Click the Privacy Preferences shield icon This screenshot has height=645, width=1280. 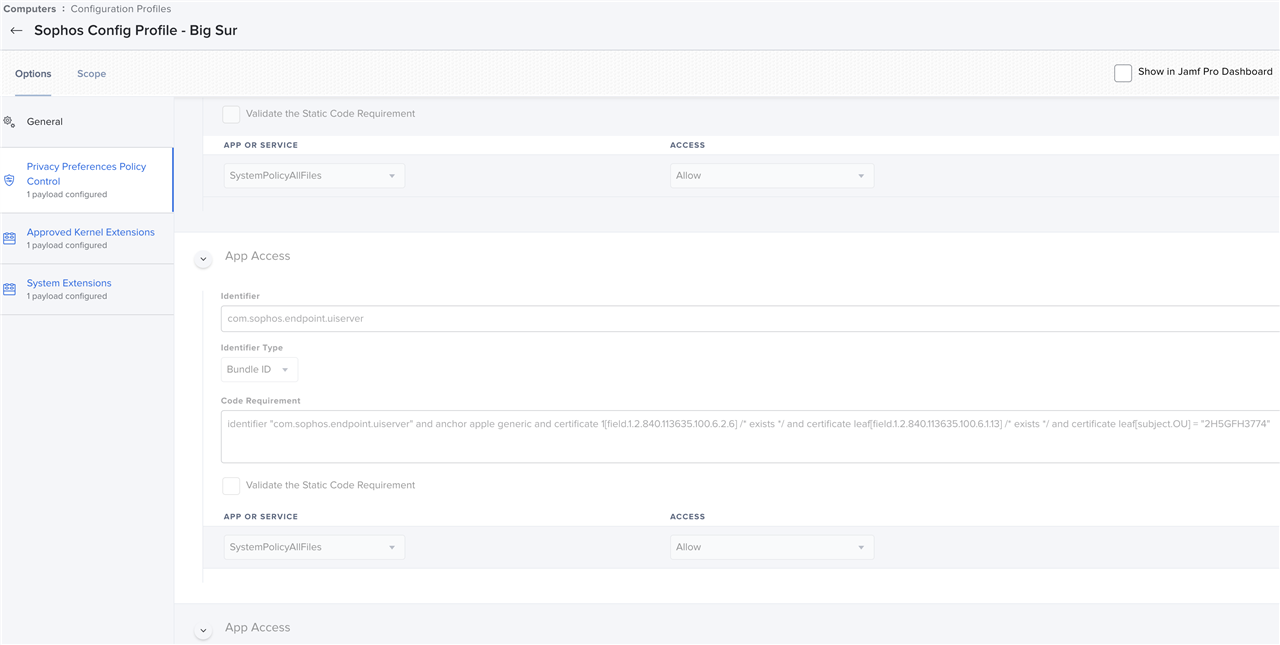point(9,180)
